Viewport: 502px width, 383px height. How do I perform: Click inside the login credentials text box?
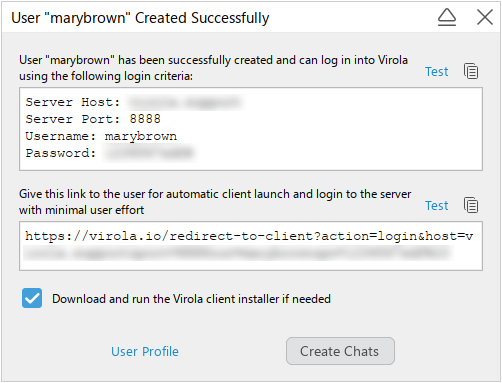click(x=251, y=129)
